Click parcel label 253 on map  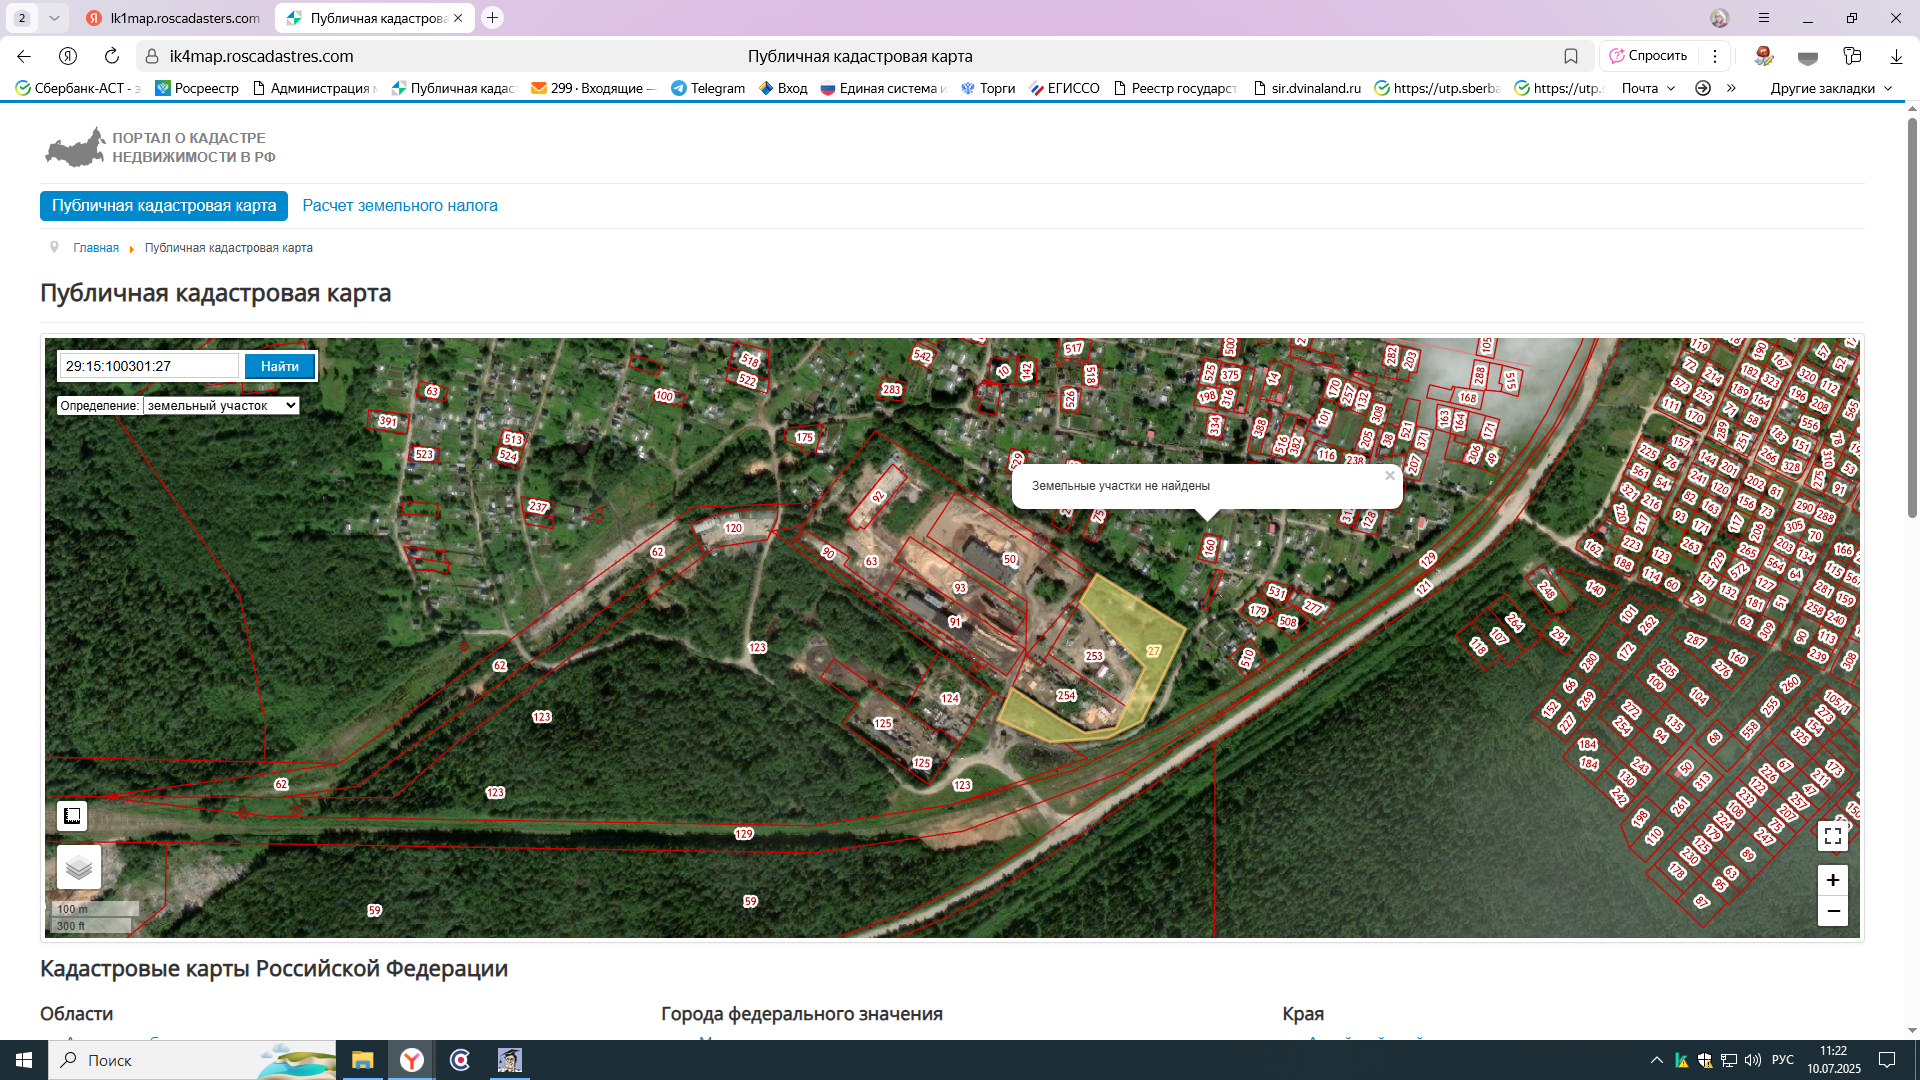(1094, 656)
